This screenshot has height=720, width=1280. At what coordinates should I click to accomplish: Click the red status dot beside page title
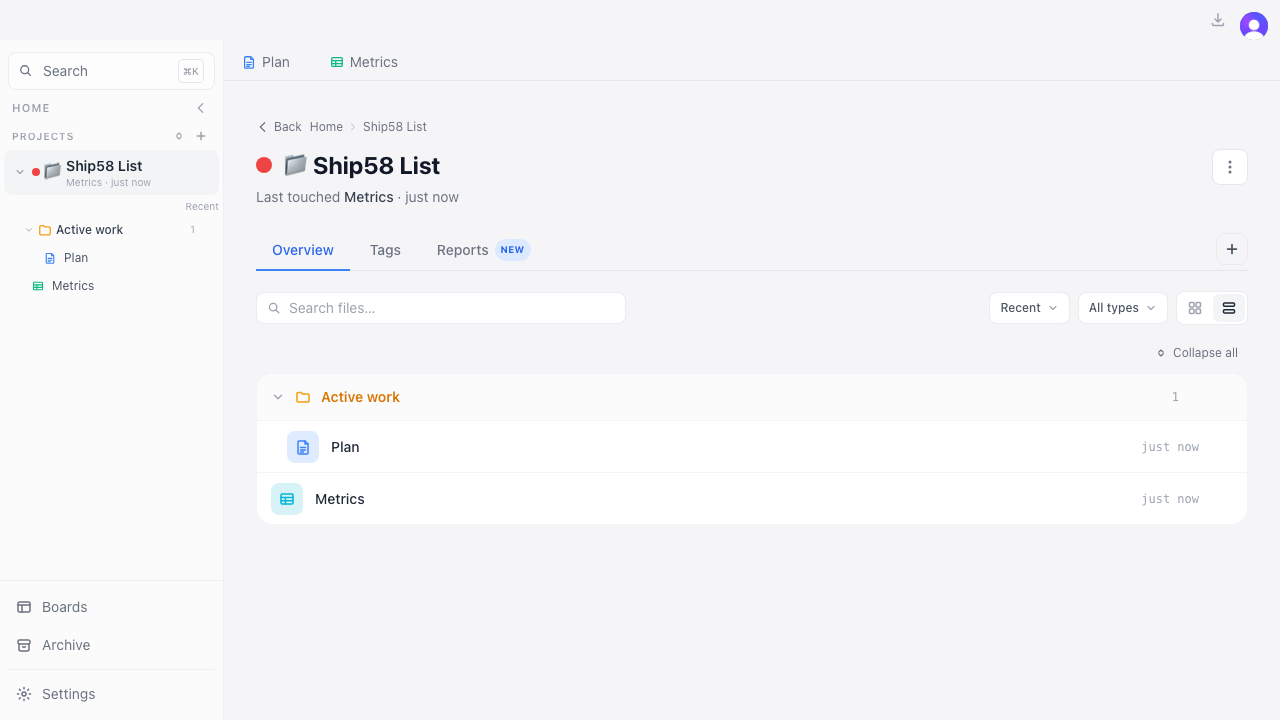(x=264, y=165)
